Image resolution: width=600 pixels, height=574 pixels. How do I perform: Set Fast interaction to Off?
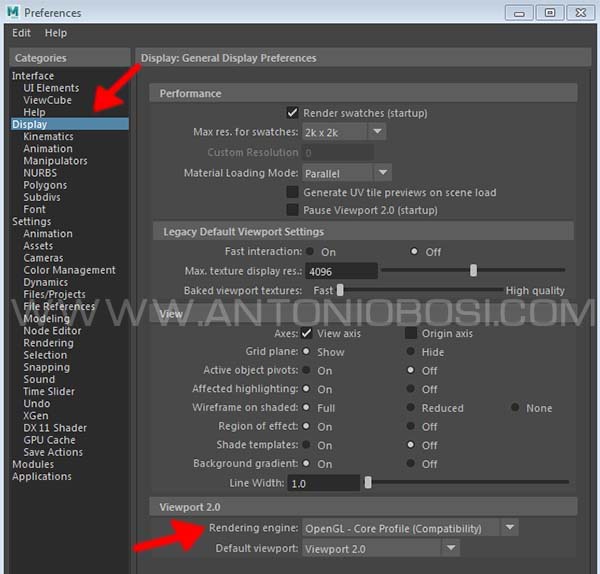[414, 251]
